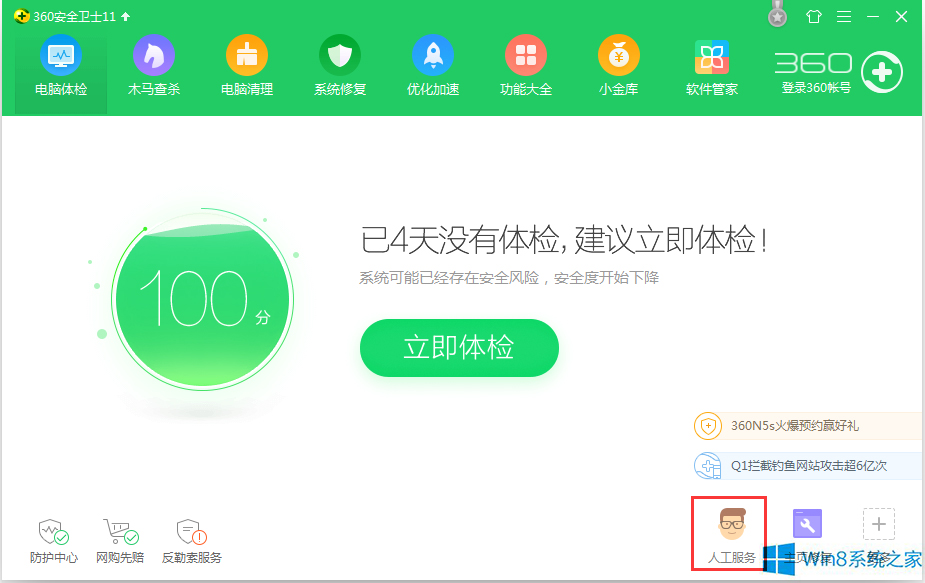
Task: Click the globe icon beside Q1 news
Action: [708, 466]
